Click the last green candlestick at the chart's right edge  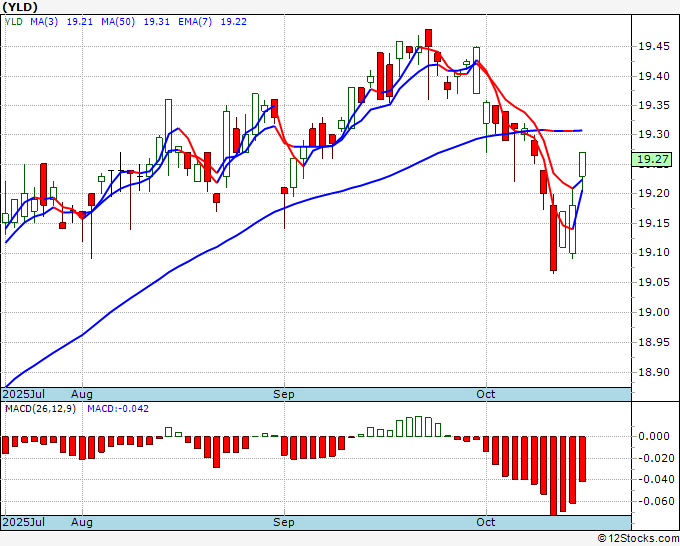582,165
